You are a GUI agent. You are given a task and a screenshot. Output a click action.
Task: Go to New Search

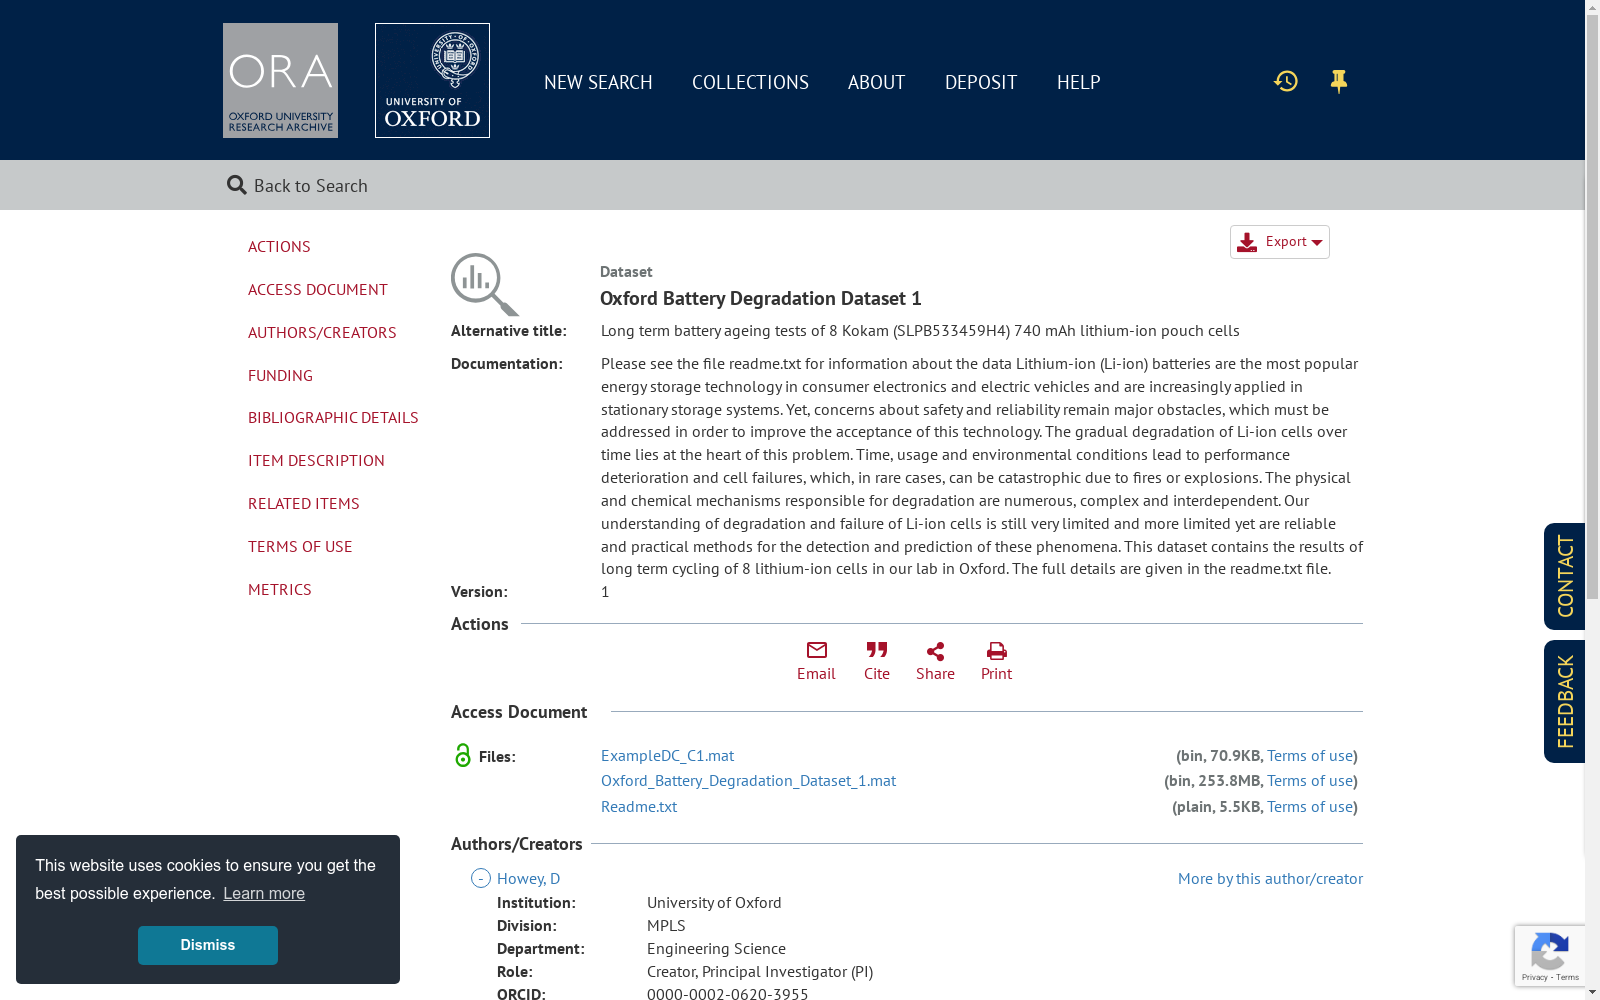pyautogui.click(x=598, y=82)
